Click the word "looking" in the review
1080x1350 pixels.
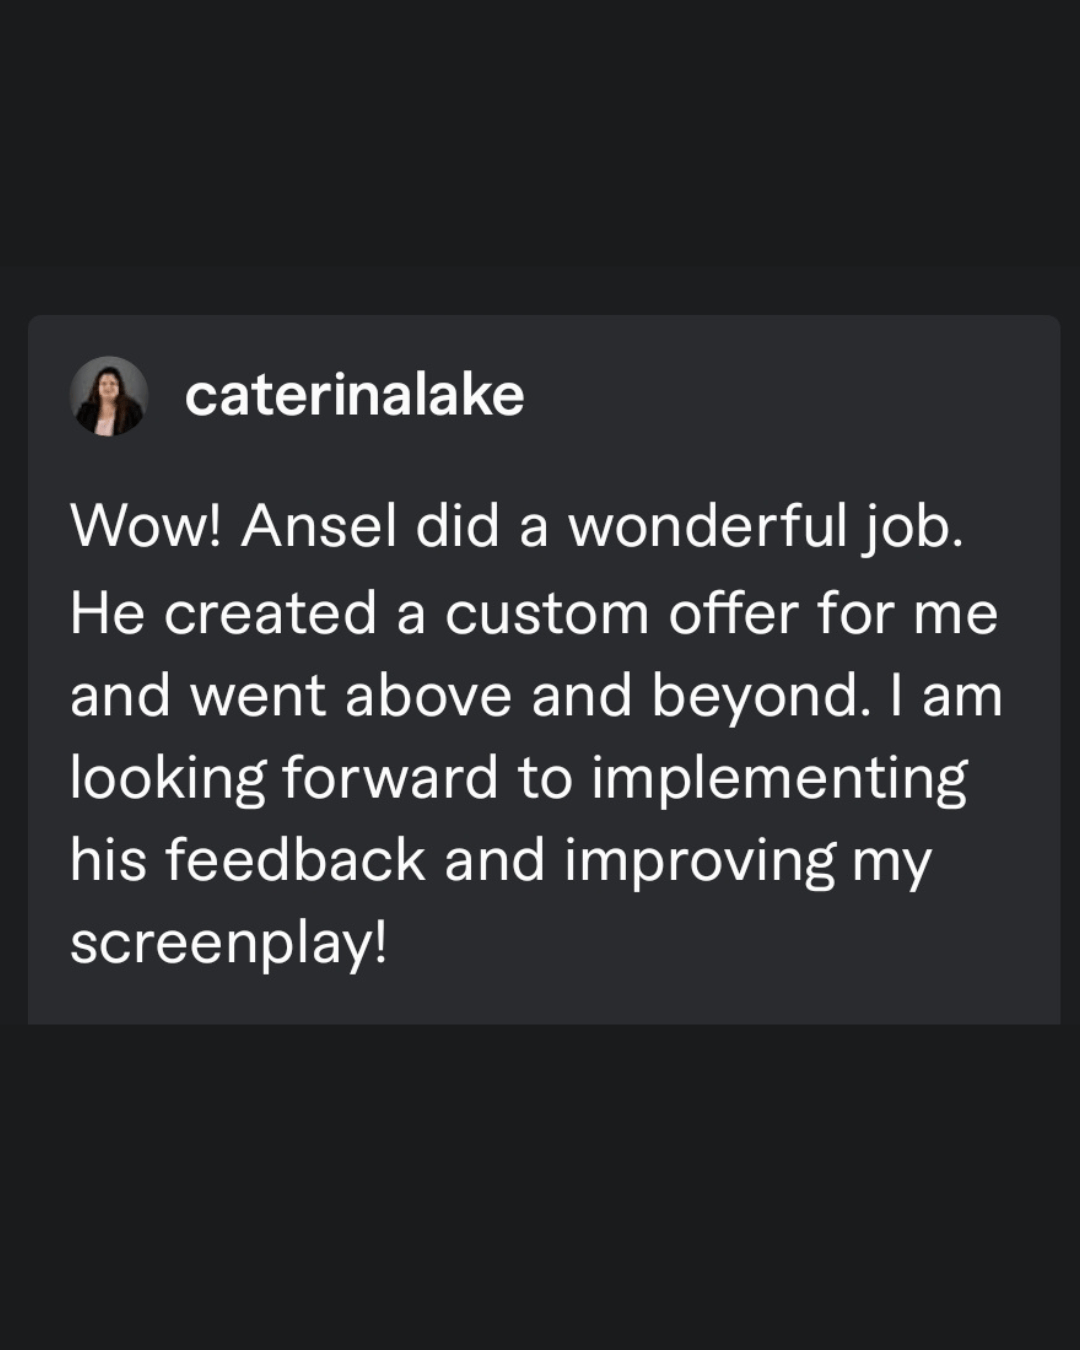[x=168, y=779]
